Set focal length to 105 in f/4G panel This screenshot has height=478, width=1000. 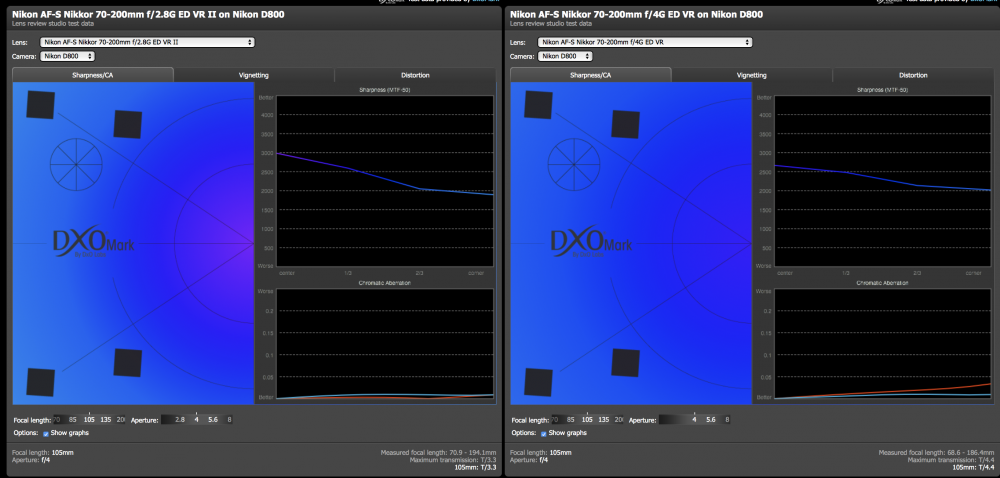(588, 420)
